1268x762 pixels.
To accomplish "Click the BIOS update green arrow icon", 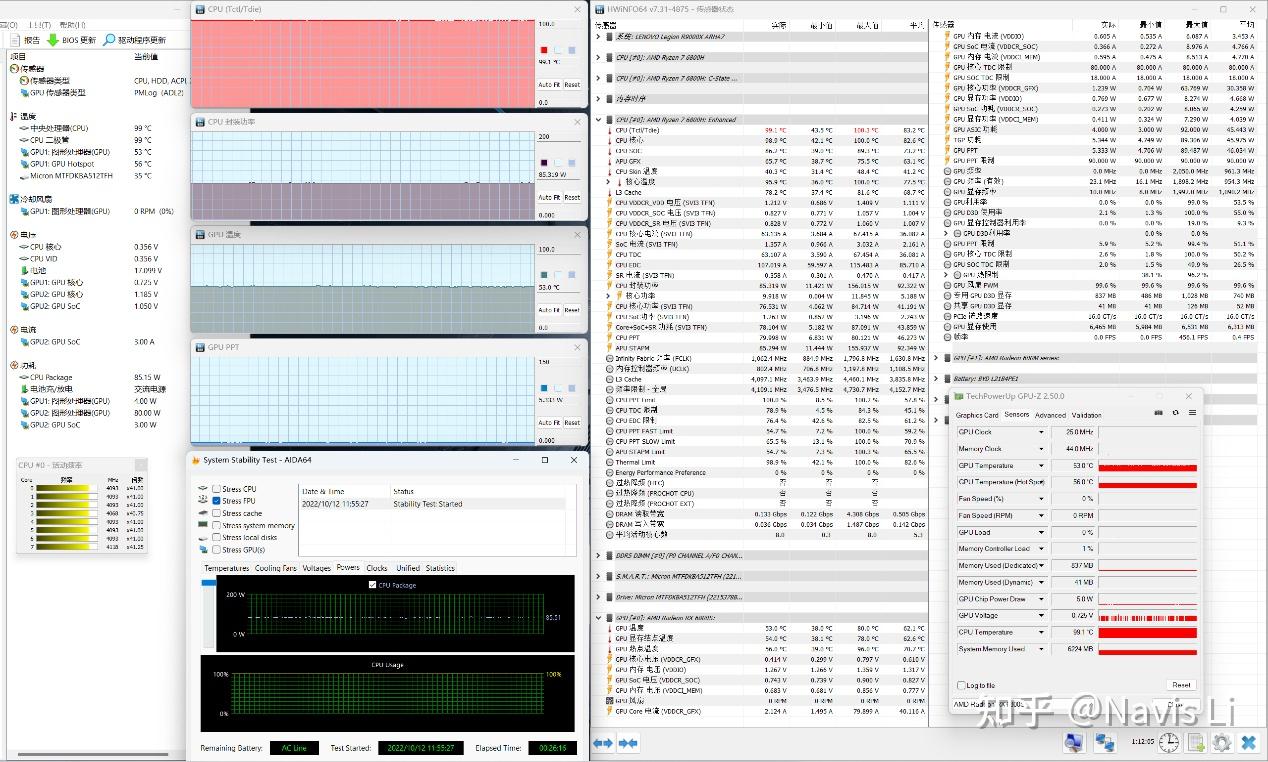I will pyautogui.click(x=53, y=40).
